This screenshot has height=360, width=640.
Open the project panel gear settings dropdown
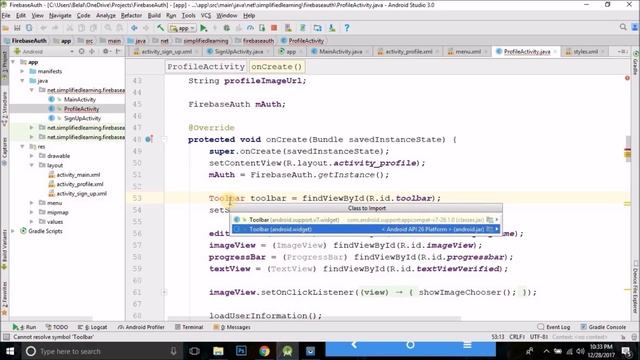[x=107, y=51]
